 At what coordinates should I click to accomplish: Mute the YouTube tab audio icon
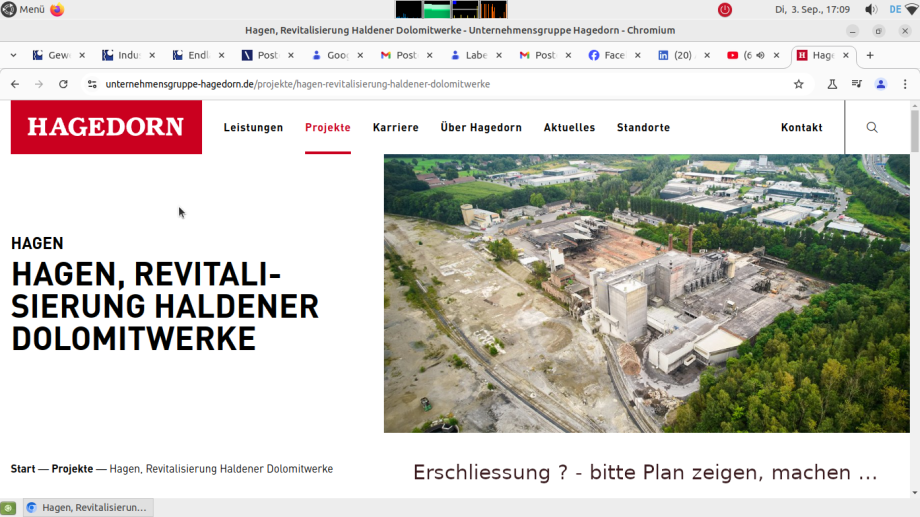(x=760, y=55)
